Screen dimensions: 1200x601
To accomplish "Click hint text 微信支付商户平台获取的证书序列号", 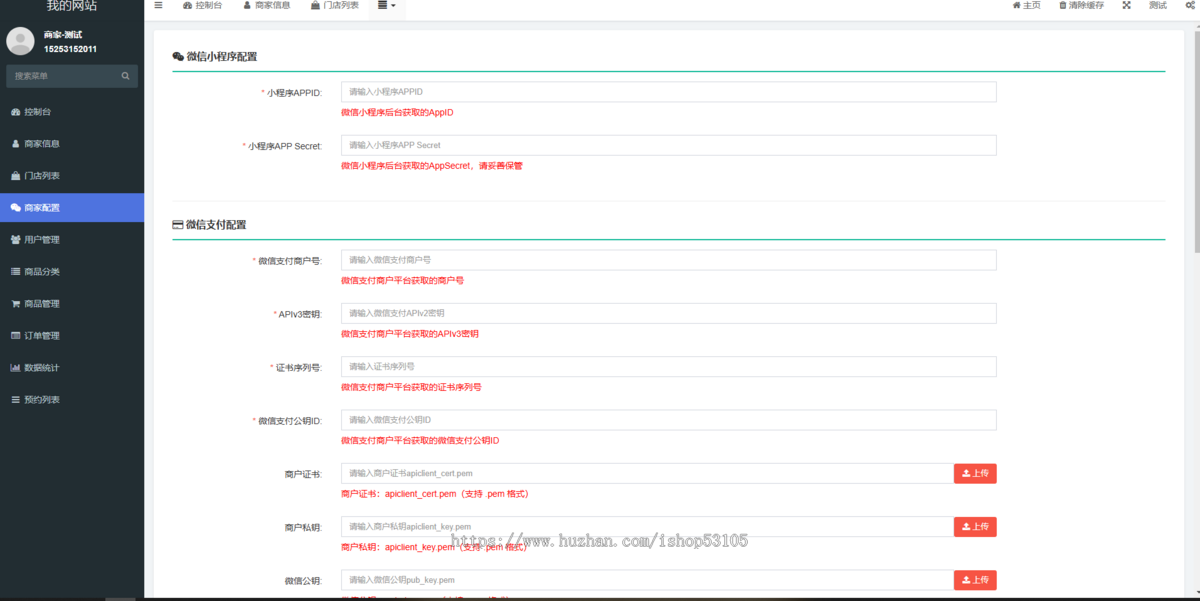I will [411, 387].
